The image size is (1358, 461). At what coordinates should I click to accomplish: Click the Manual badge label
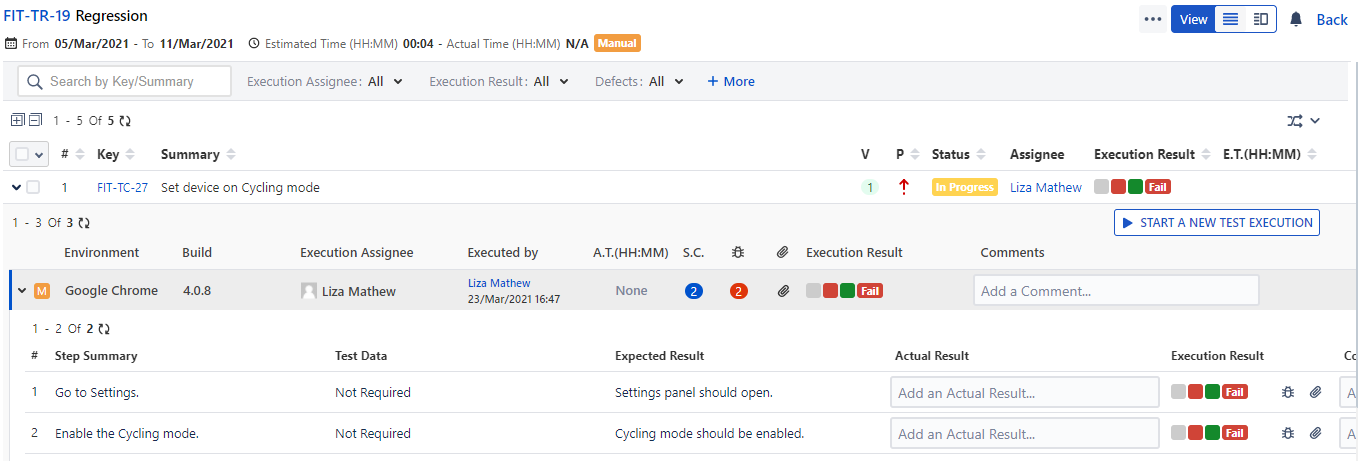pyautogui.click(x=617, y=43)
